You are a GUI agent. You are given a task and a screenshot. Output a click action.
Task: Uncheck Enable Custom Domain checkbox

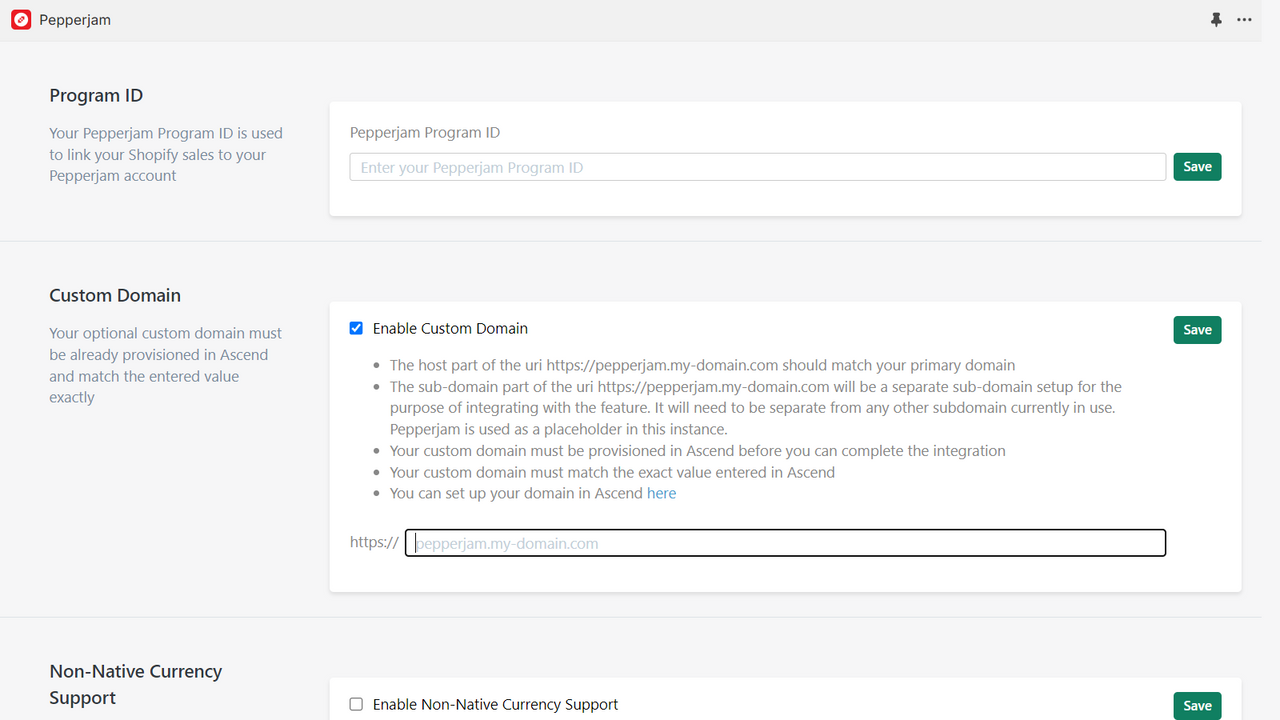coord(356,328)
